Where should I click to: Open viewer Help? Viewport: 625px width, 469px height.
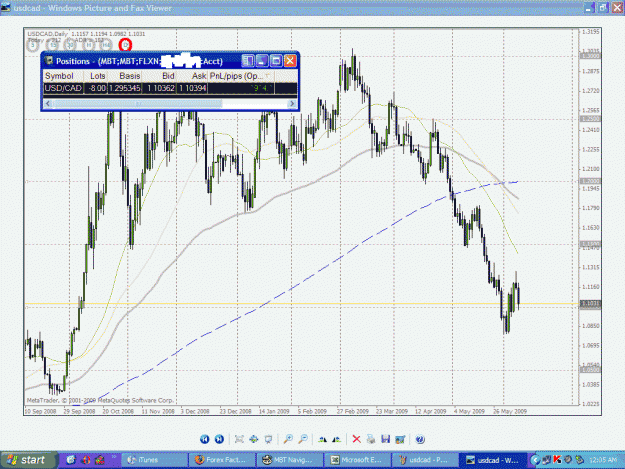tap(420, 439)
